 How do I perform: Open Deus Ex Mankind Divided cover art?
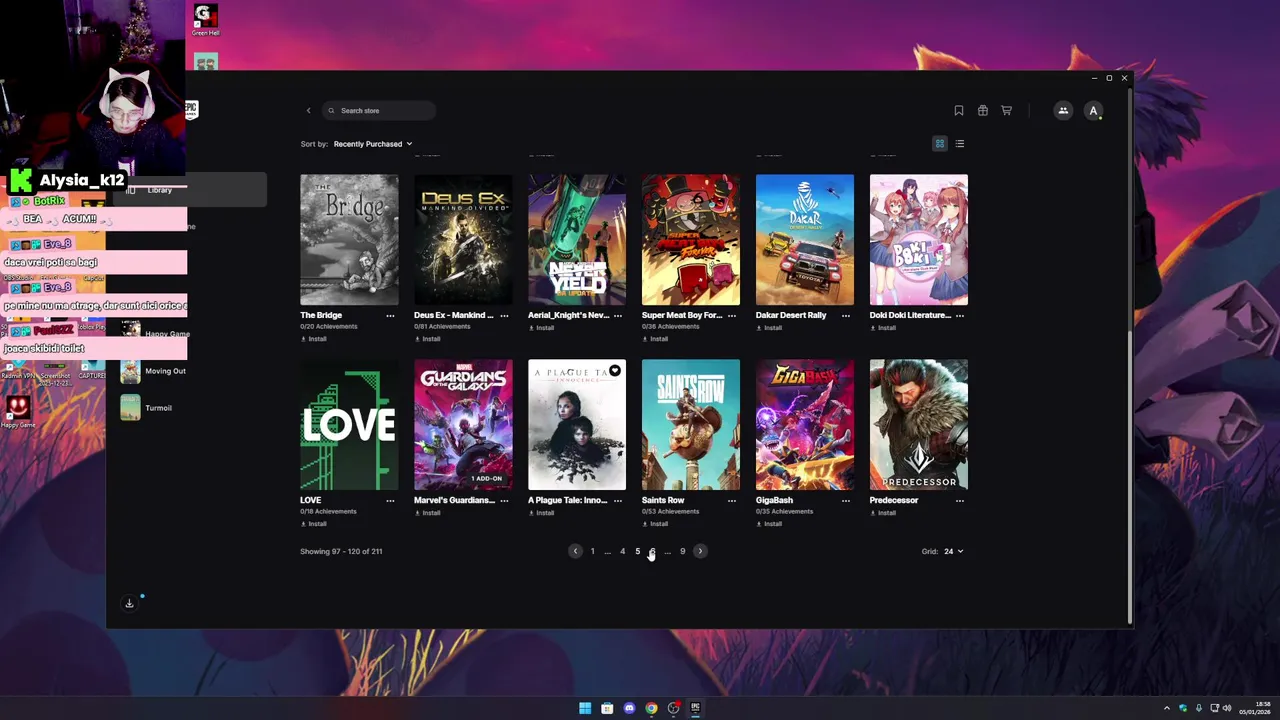coord(463,240)
